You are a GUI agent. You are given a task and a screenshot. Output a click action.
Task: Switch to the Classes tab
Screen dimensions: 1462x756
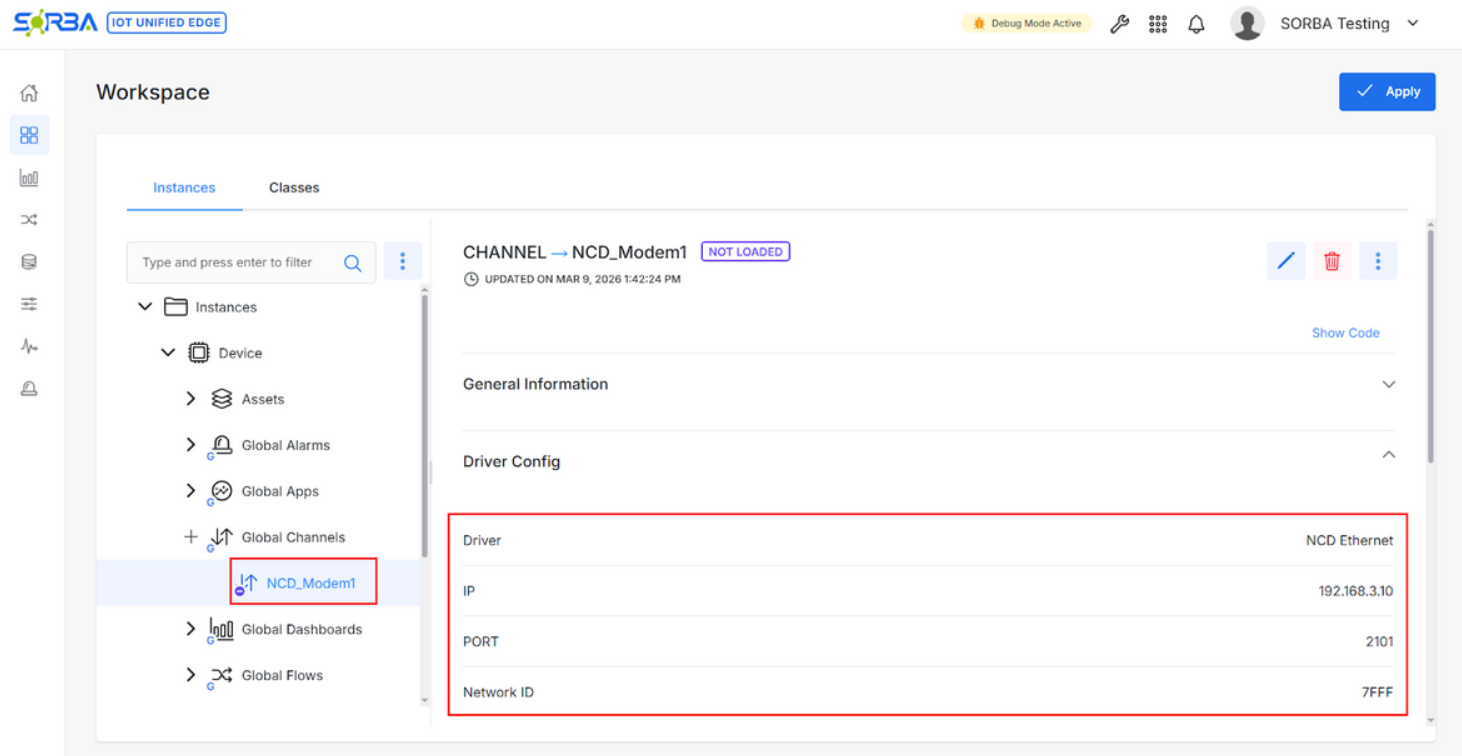point(294,188)
